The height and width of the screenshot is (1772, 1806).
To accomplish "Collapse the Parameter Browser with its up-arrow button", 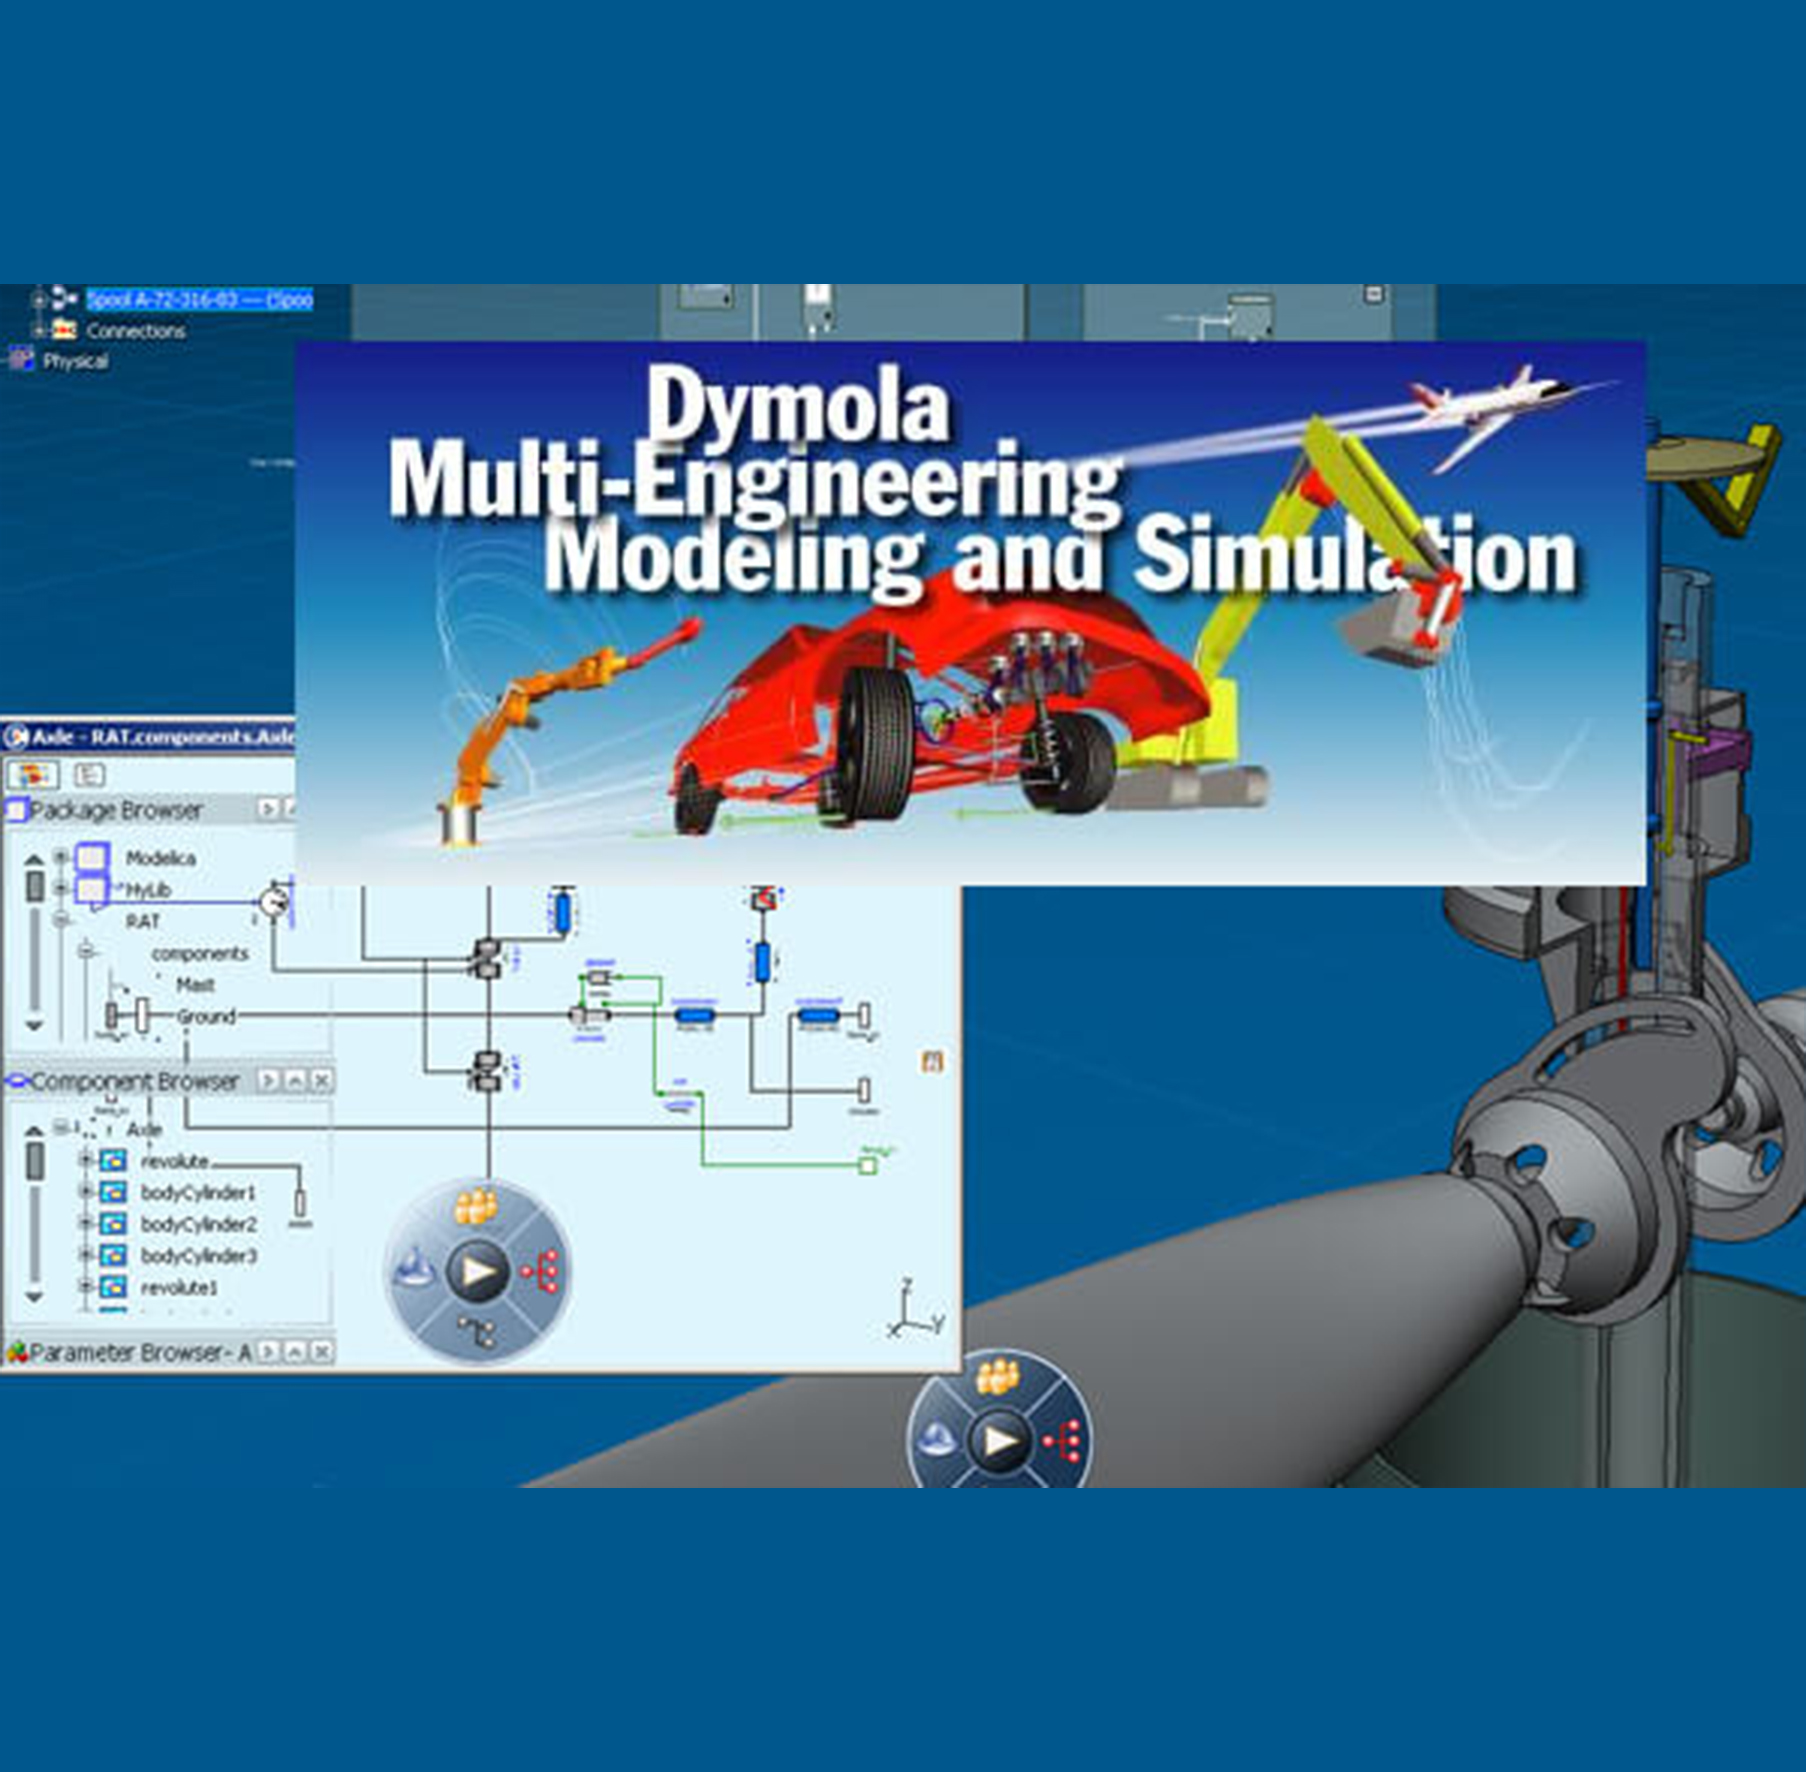I will [295, 1352].
